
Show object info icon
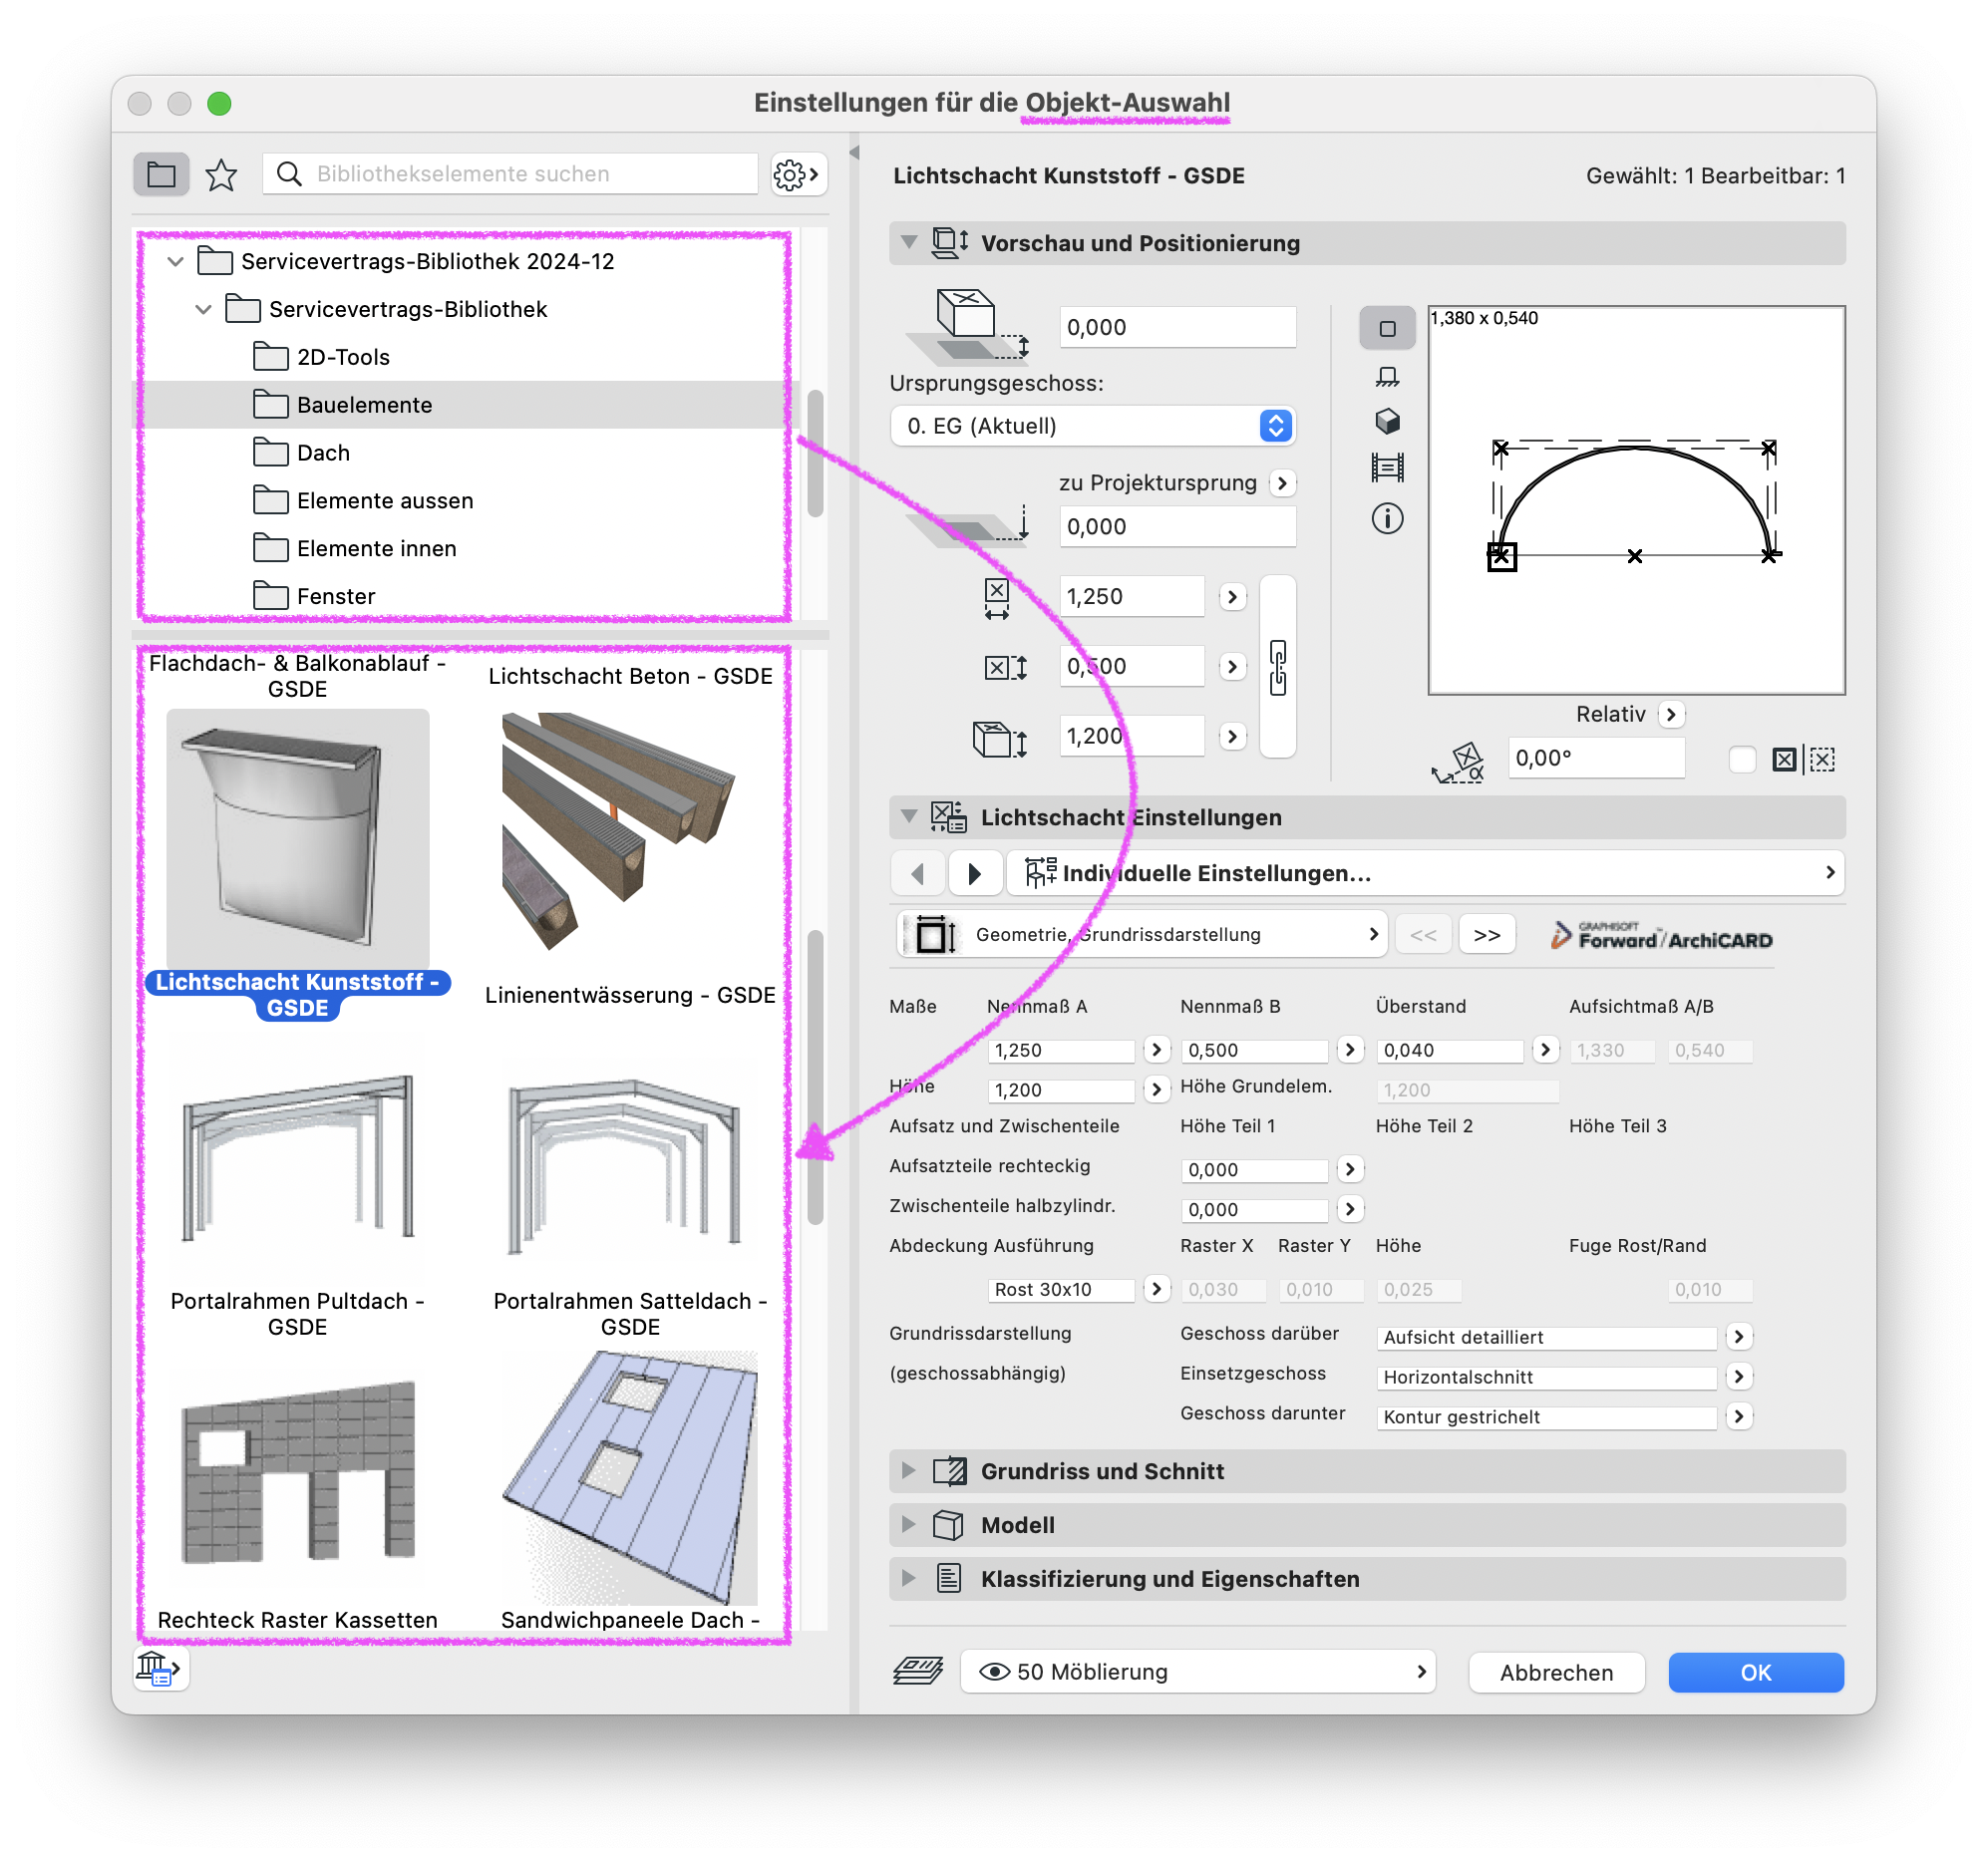tap(1387, 518)
